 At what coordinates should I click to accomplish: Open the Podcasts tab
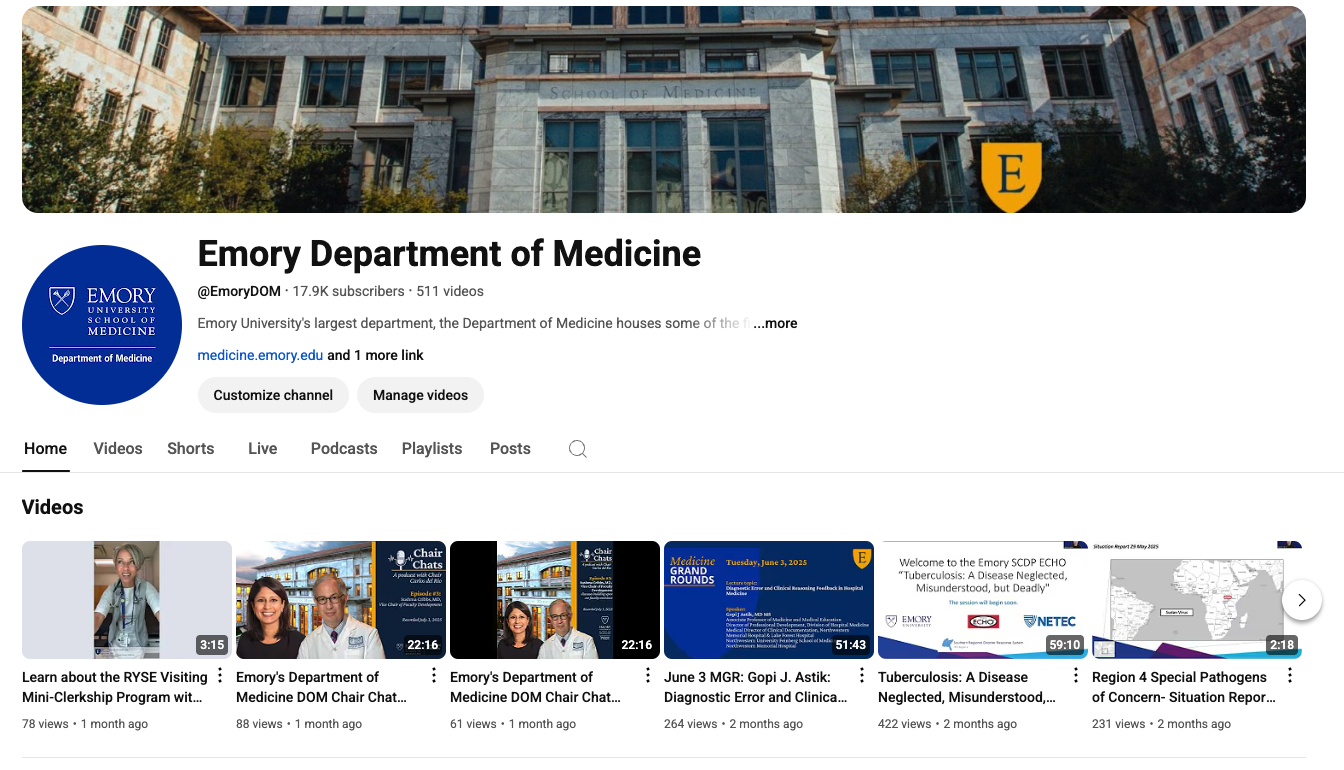(343, 449)
